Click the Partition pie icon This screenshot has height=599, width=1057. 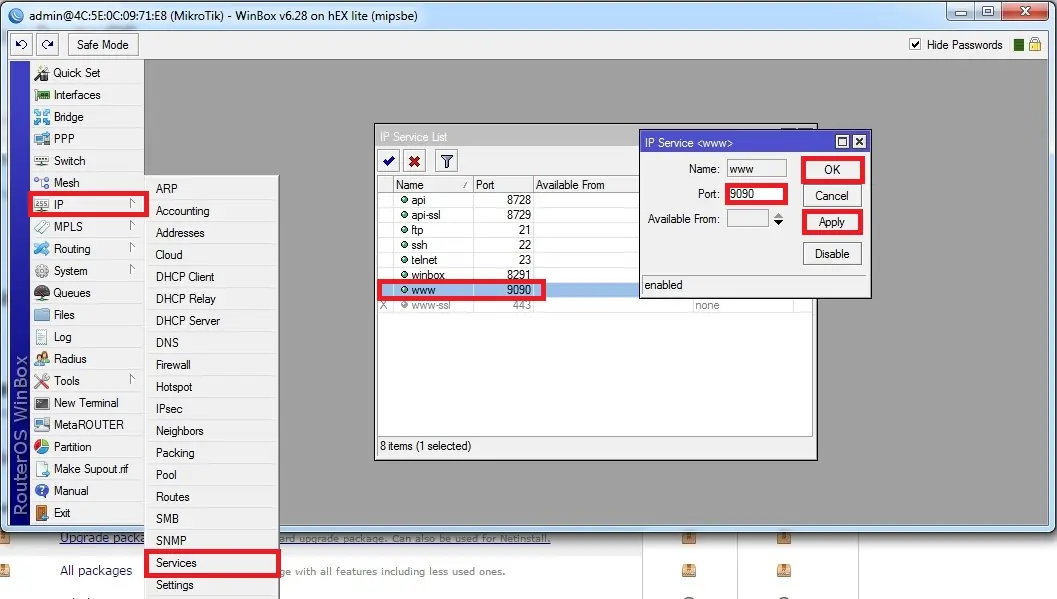(x=42, y=447)
